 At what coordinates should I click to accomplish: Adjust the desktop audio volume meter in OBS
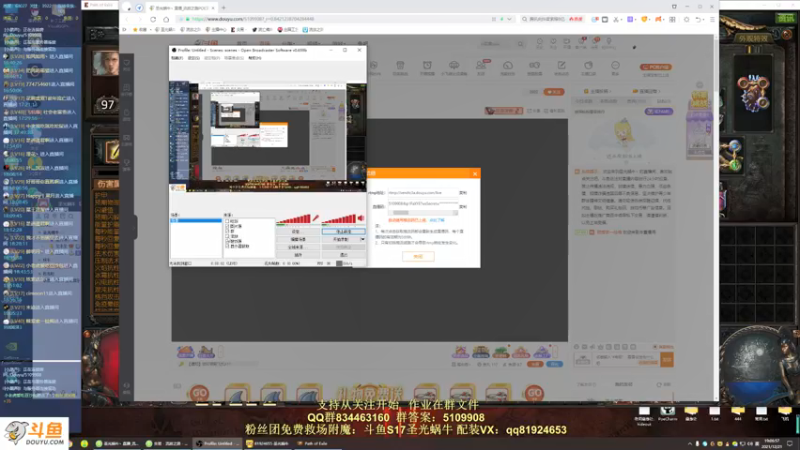pos(338,219)
